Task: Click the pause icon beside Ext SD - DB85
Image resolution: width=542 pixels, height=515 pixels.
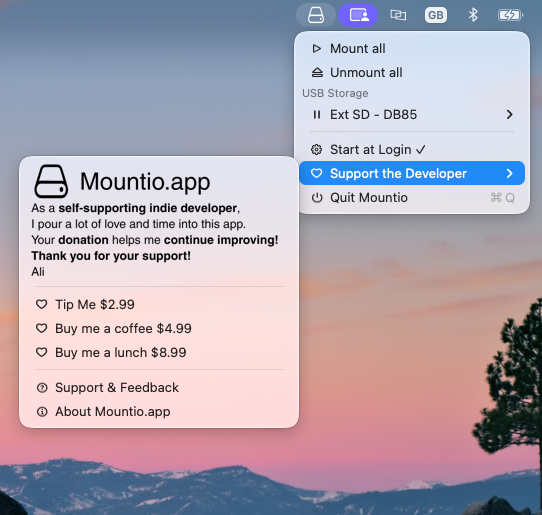Action: [317, 114]
